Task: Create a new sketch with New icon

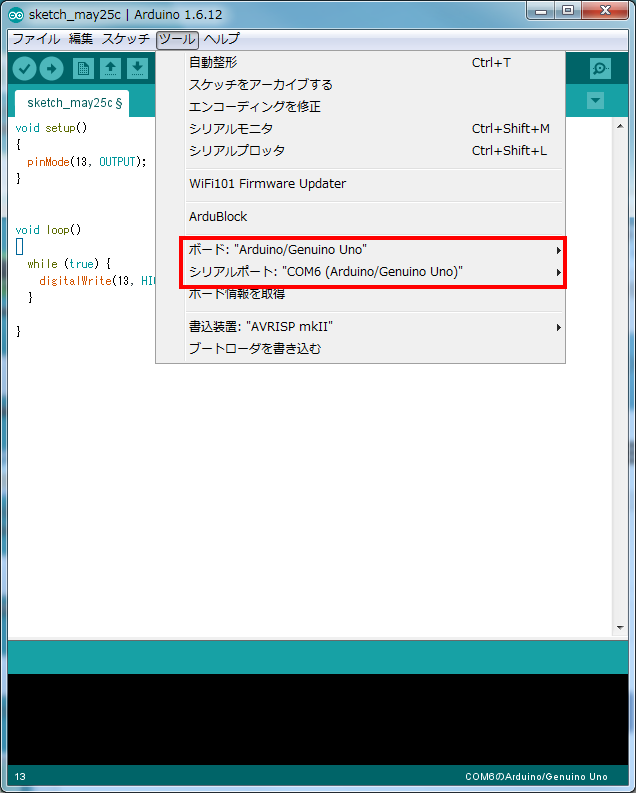Action: coord(83,68)
